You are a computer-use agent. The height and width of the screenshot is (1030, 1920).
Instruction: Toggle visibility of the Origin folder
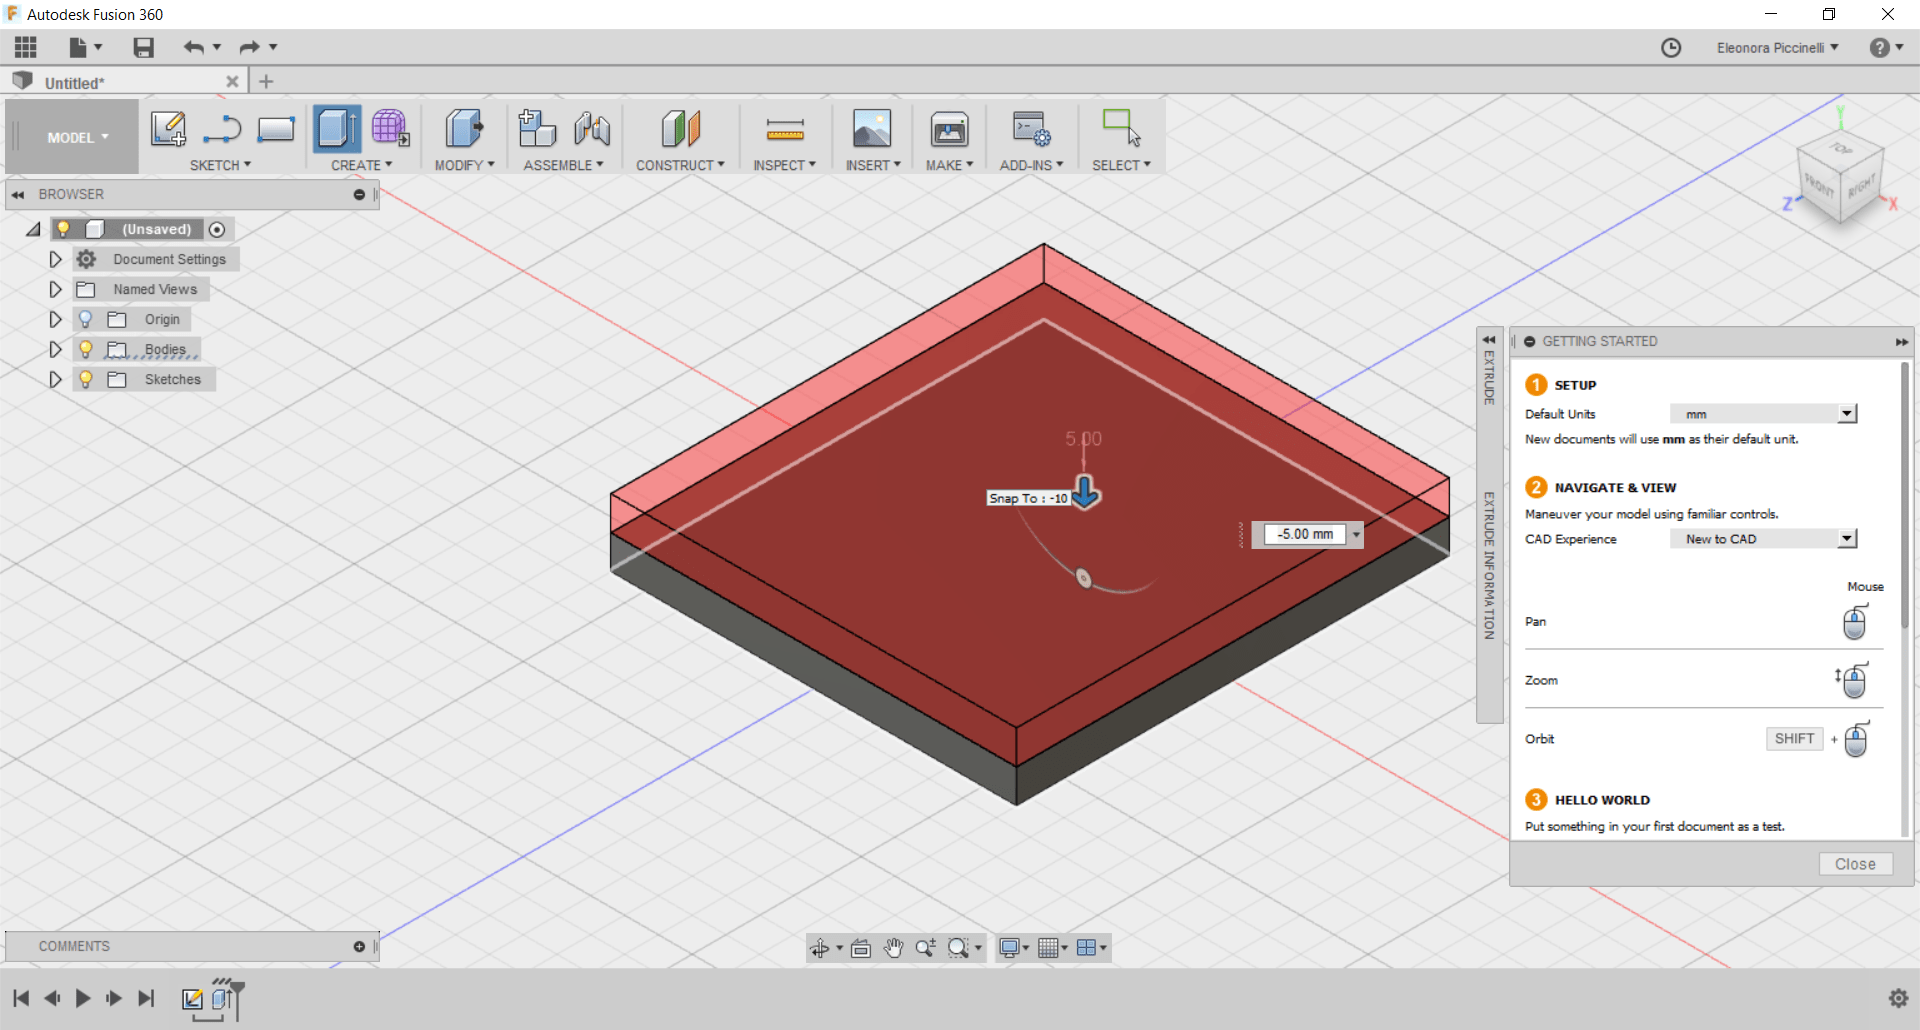click(x=86, y=319)
